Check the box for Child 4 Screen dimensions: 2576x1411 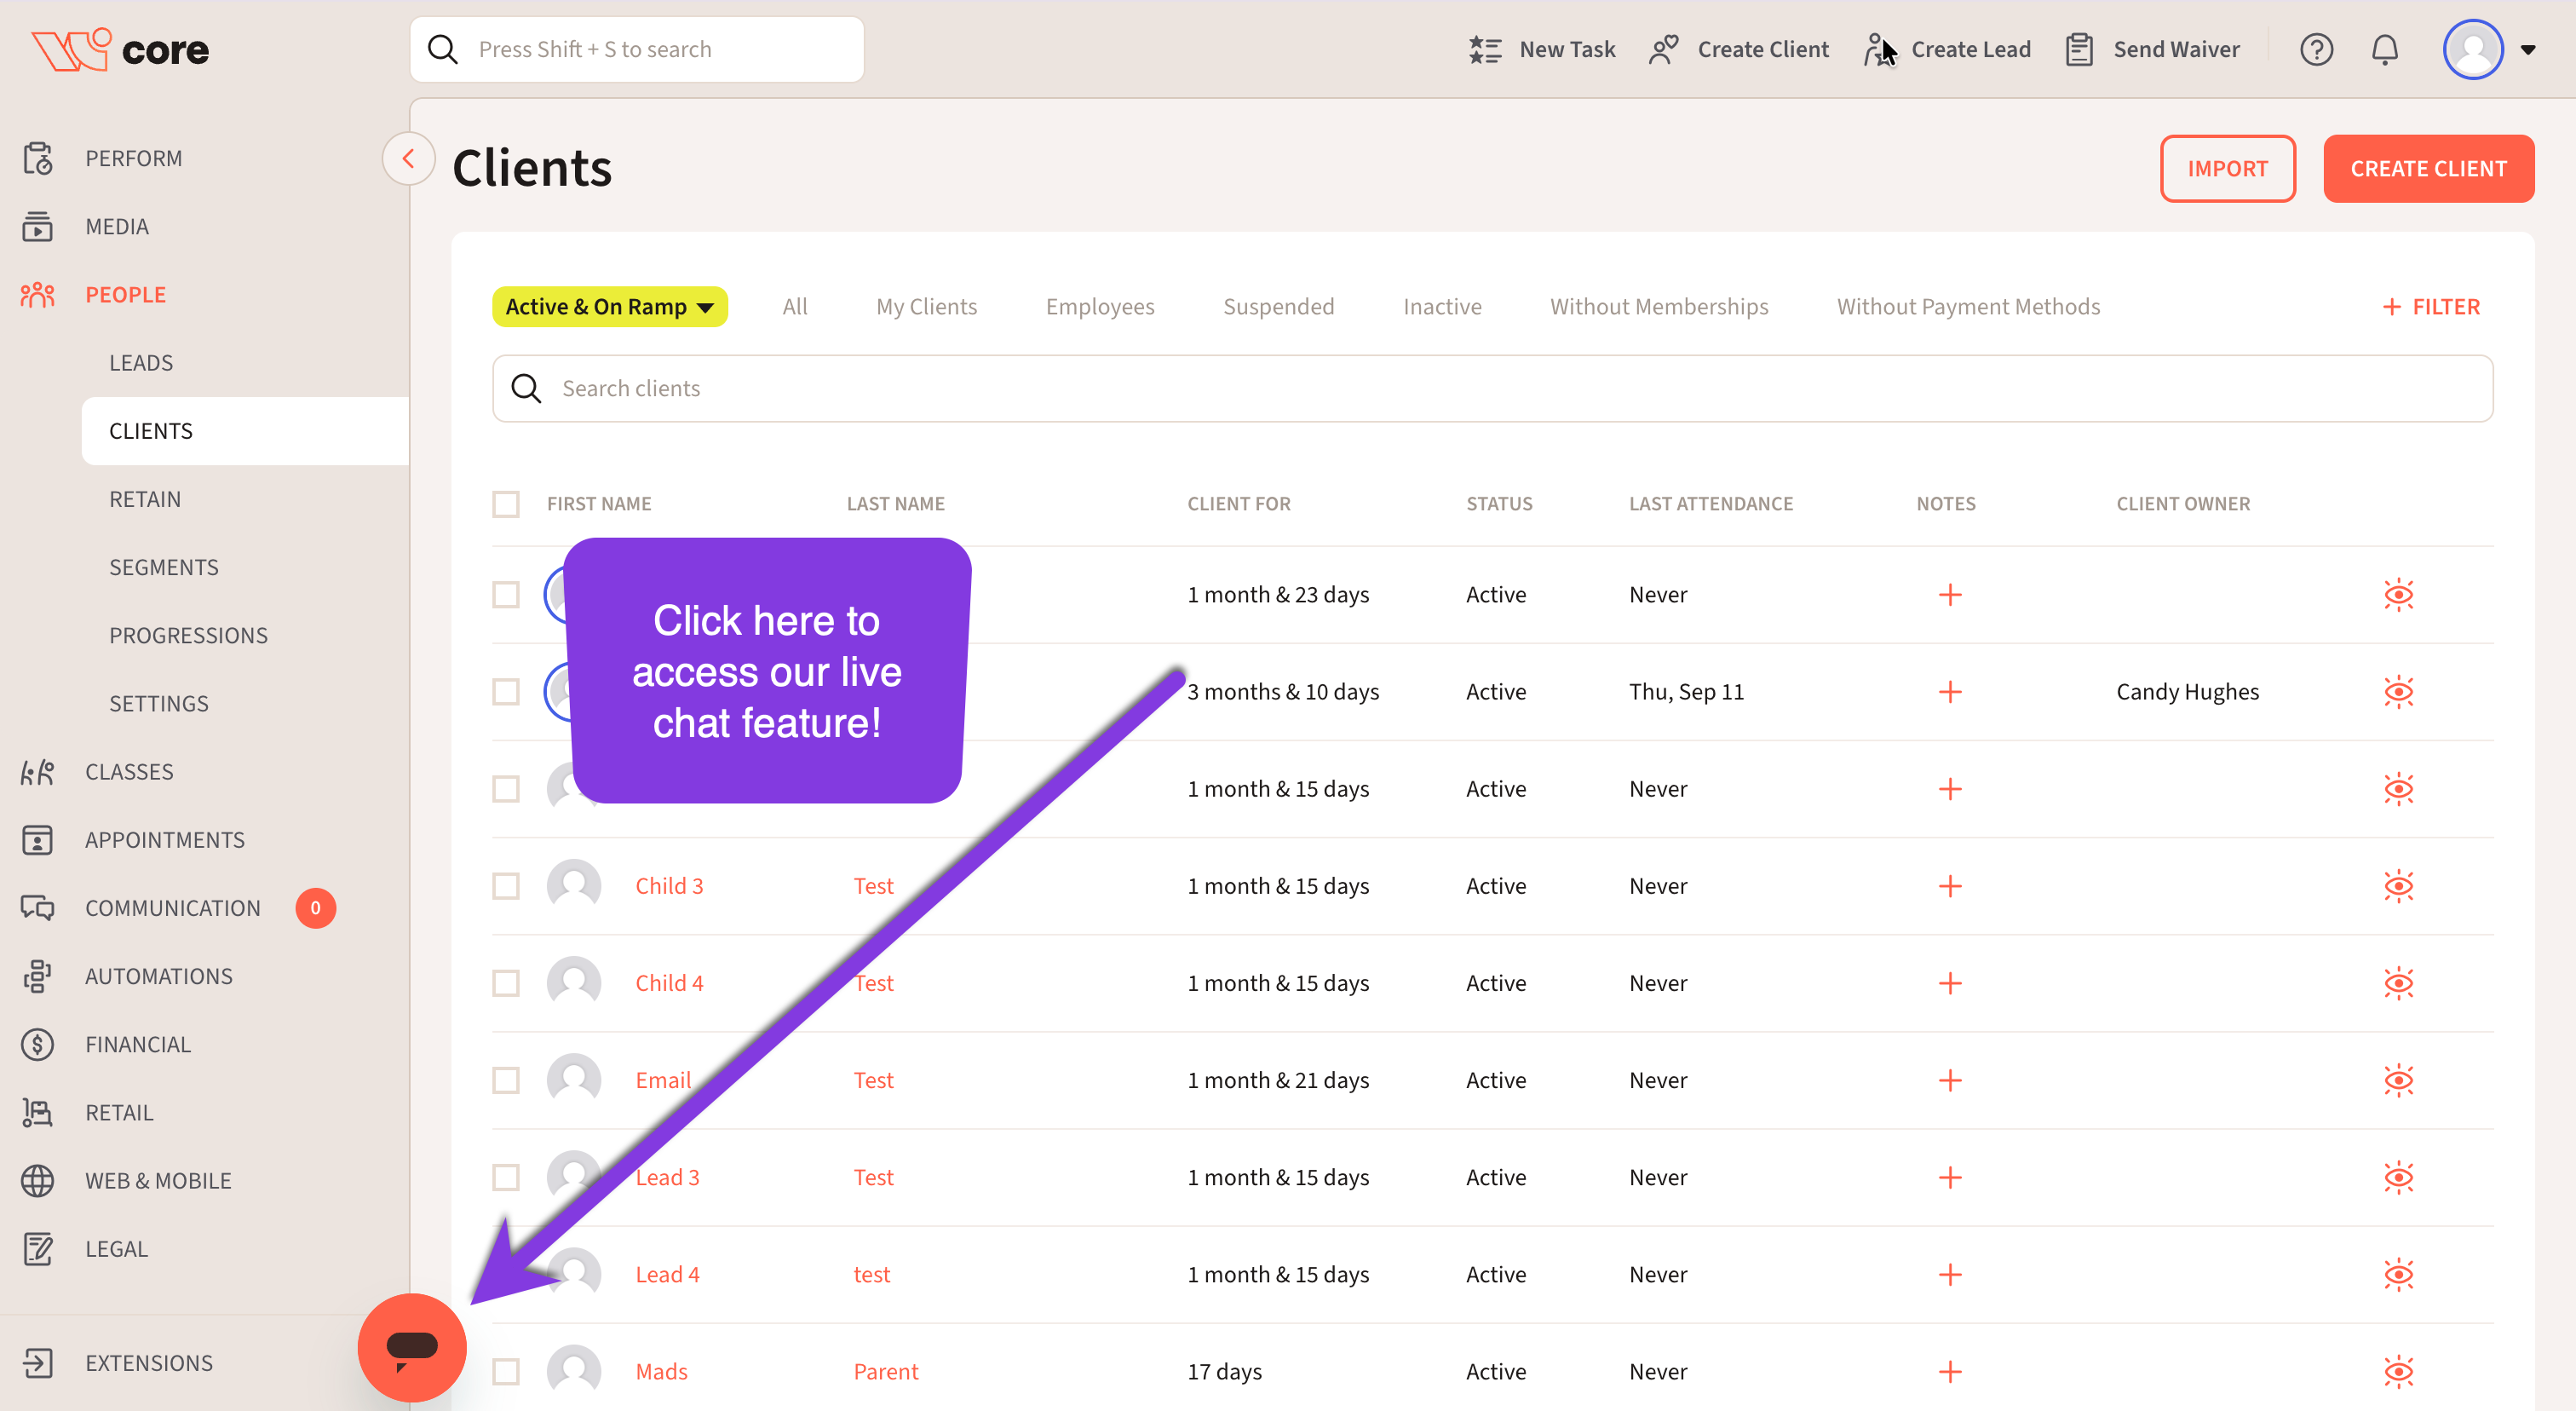click(x=506, y=983)
